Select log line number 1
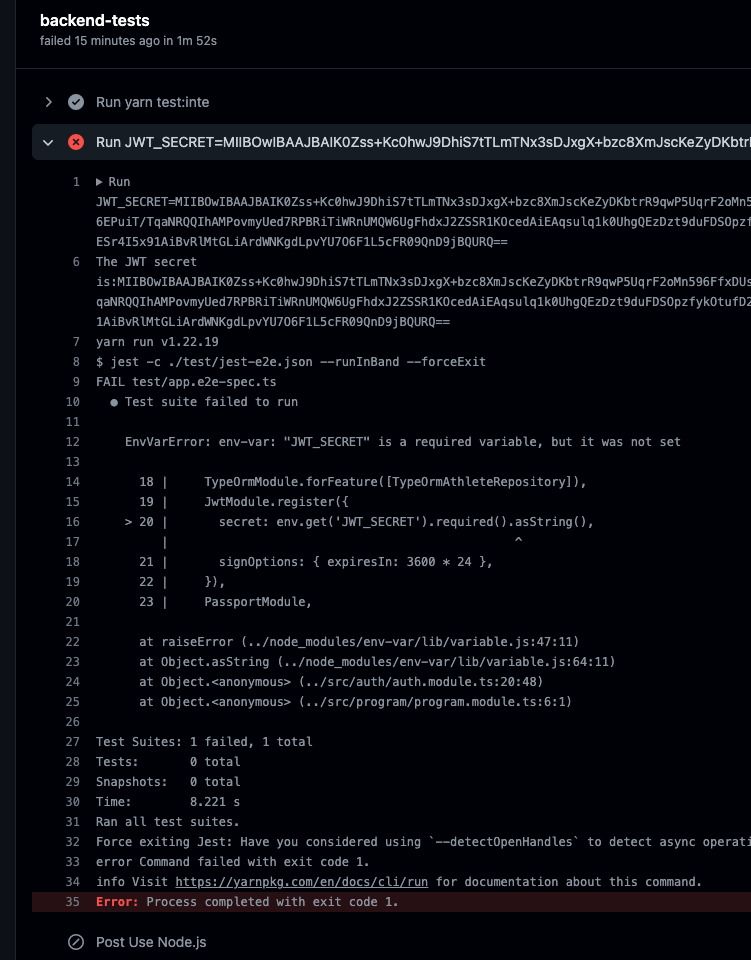This screenshot has height=960, width=751. (x=76, y=182)
